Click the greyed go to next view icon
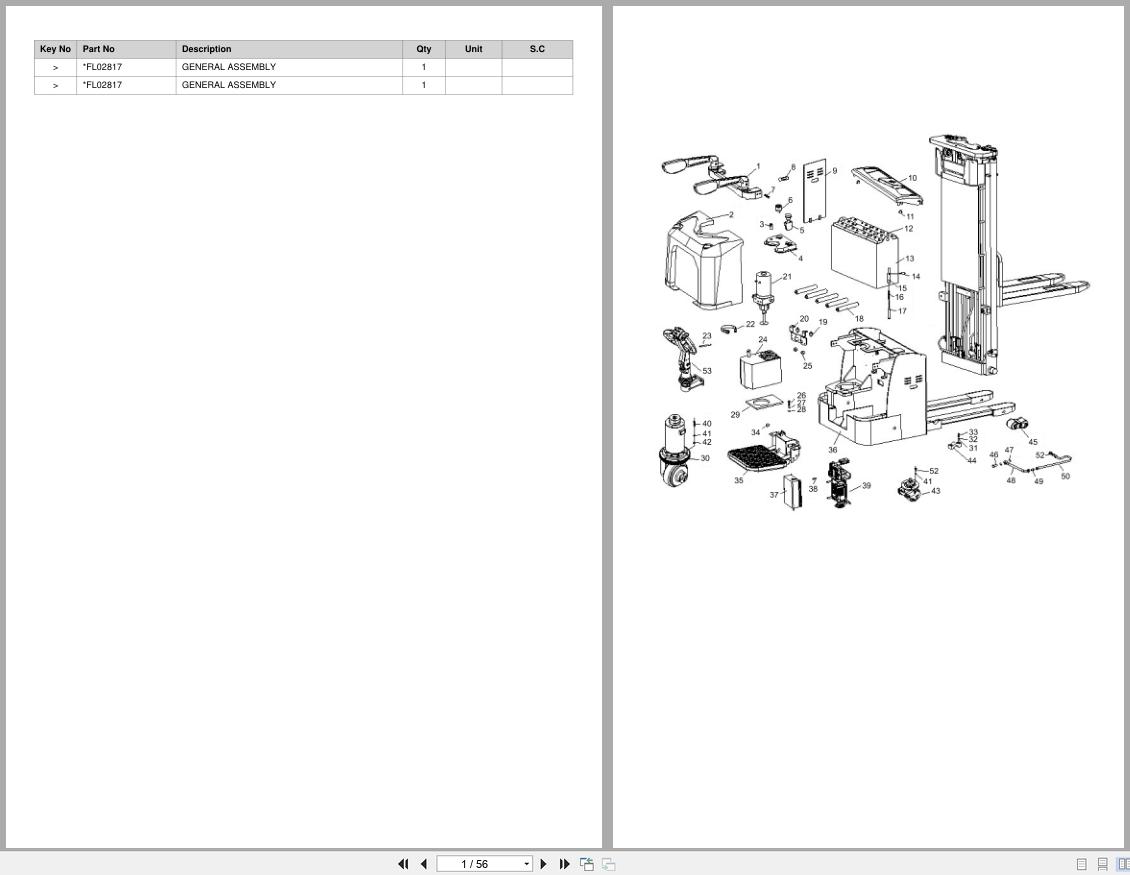The width and height of the screenshot is (1130, 875). pos(608,864)
